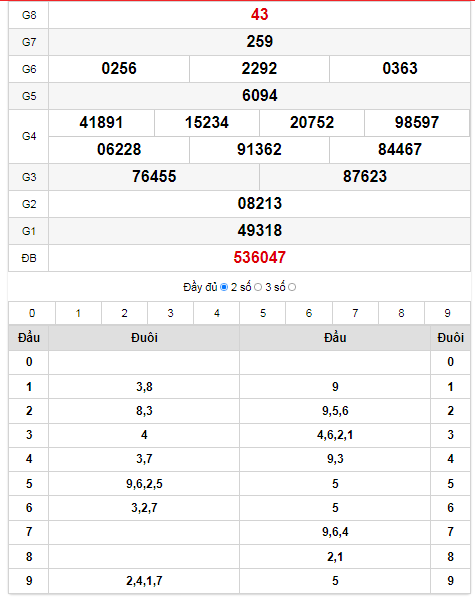Click the G6 number 2292
Image resolution: width=475 pixels, height=597 pixels.
pos(259,69)
